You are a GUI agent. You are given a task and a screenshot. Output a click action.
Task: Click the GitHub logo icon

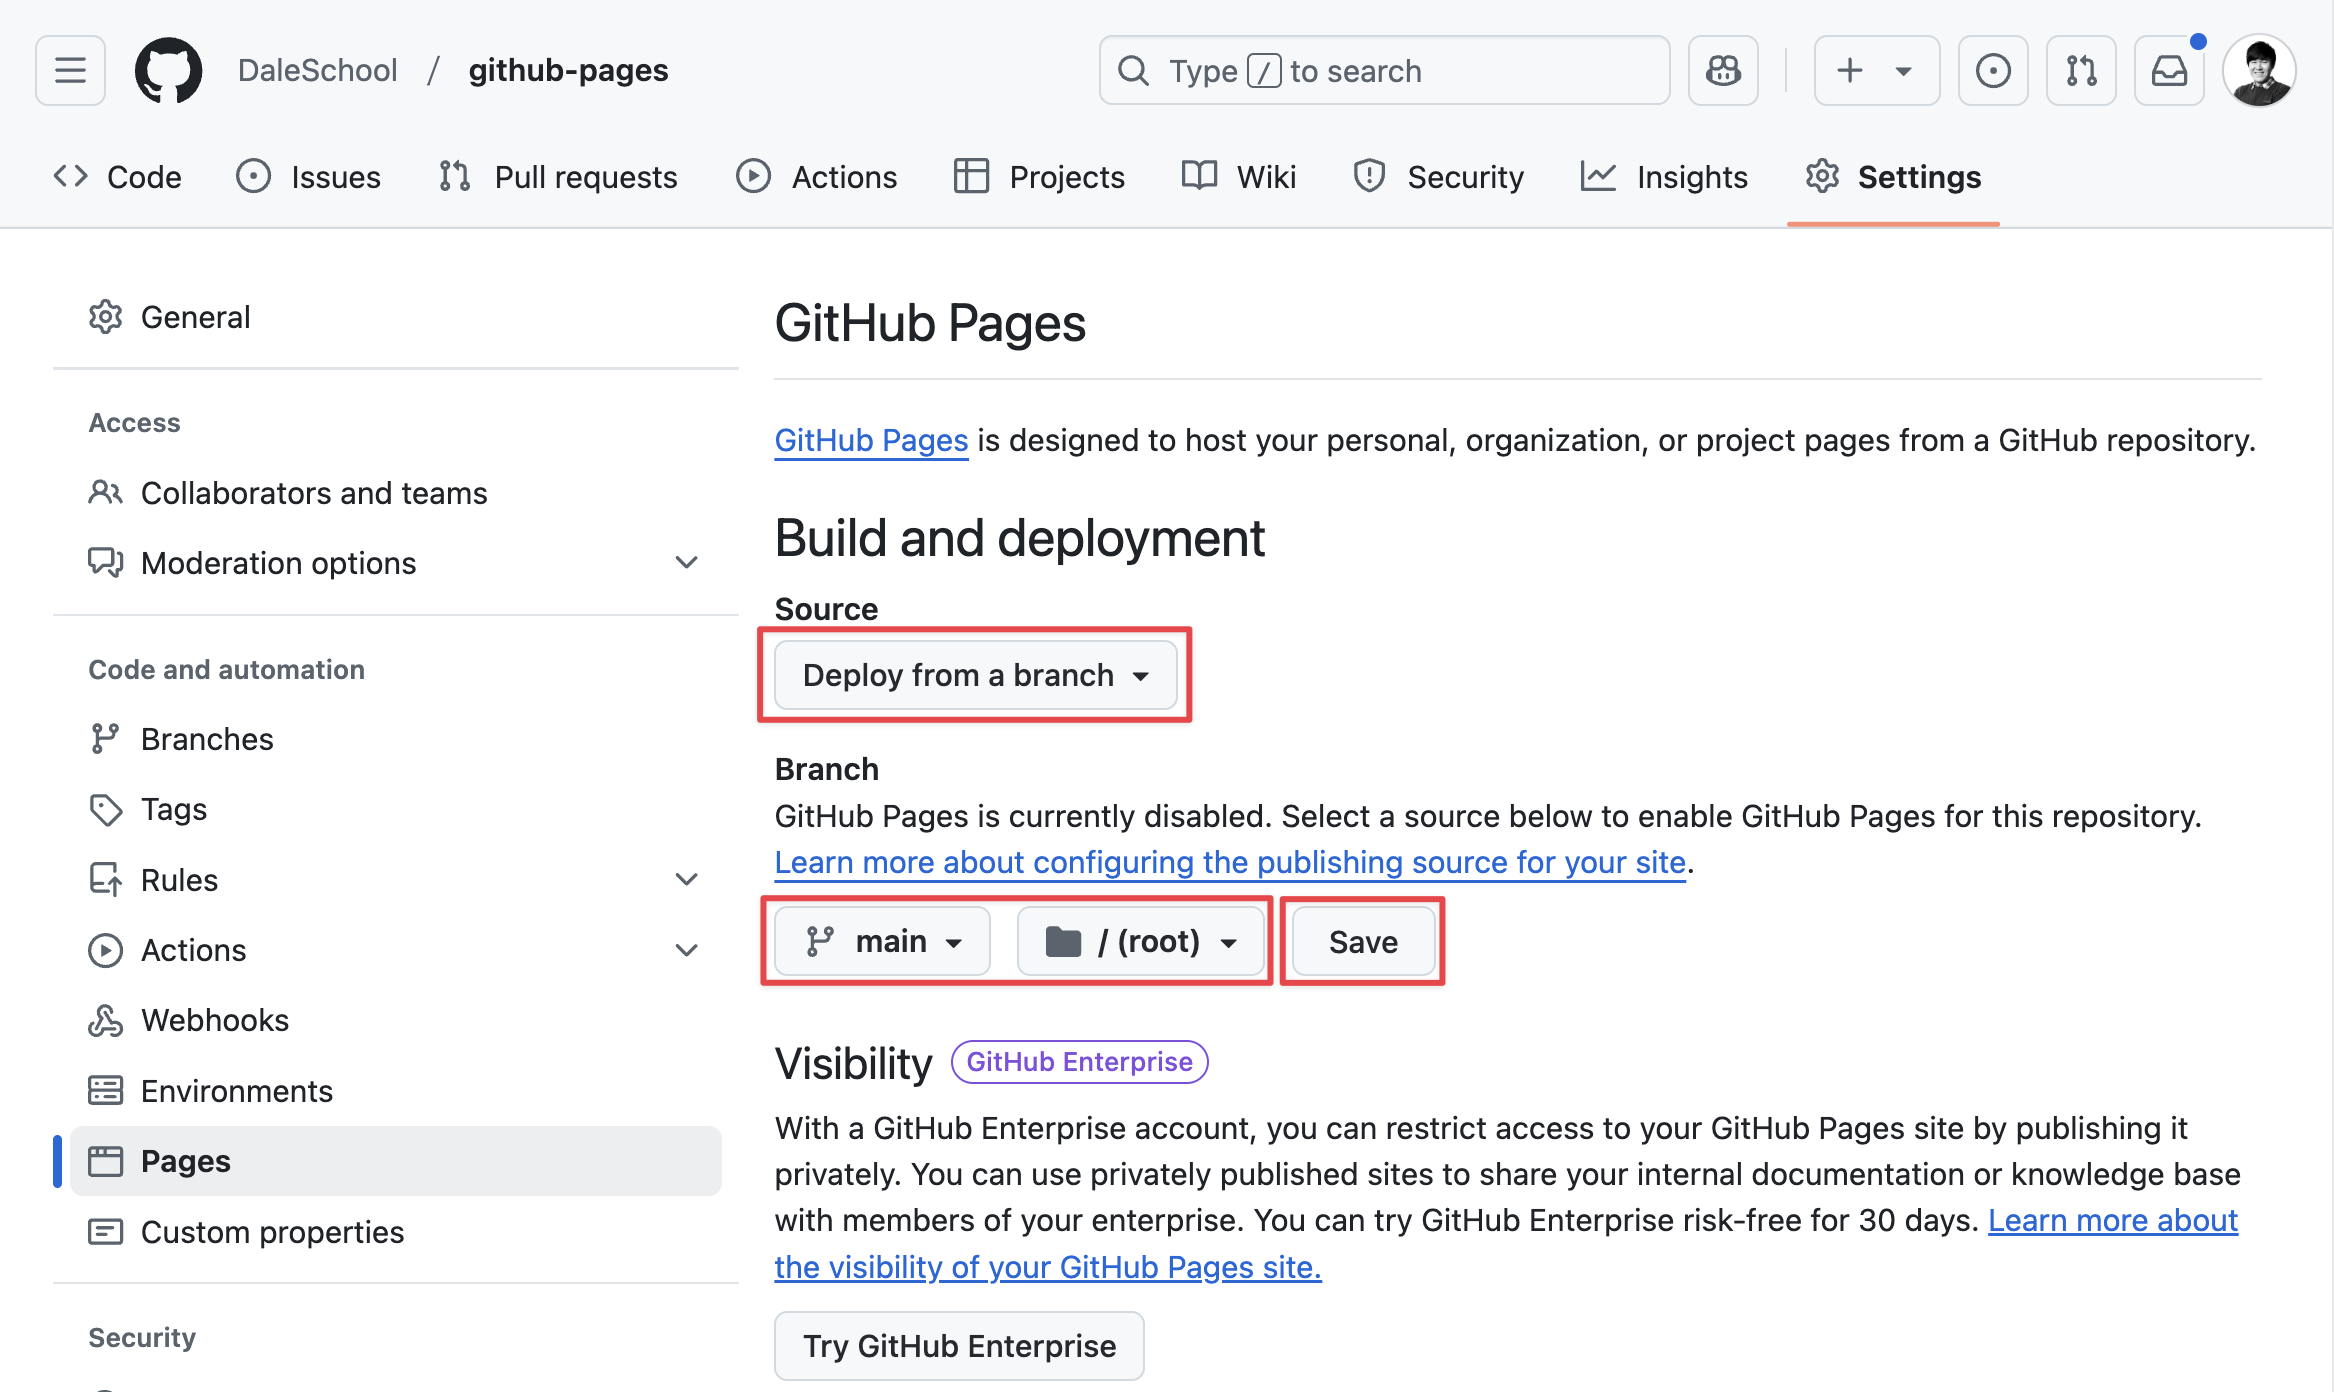coord(168,70)
